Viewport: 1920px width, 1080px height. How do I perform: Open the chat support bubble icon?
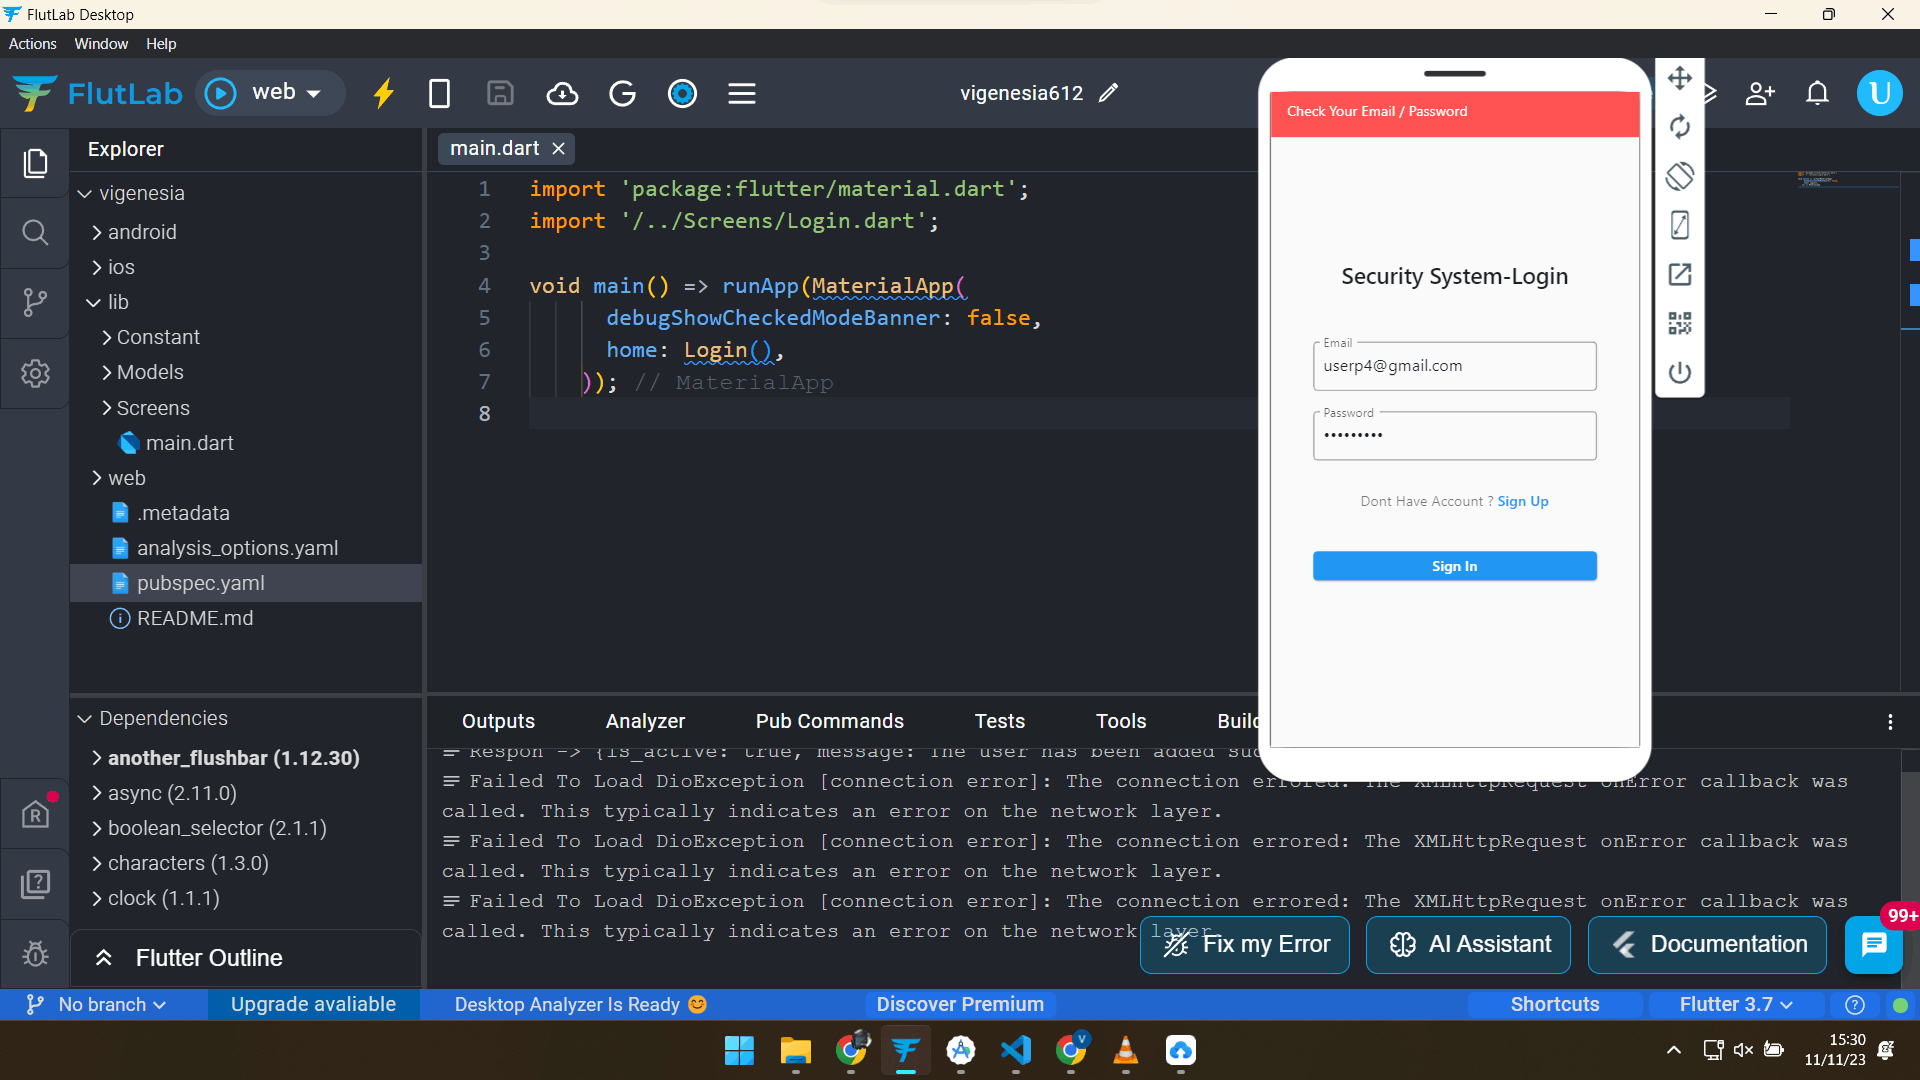pyautogui.click(x=1874, y=944)
